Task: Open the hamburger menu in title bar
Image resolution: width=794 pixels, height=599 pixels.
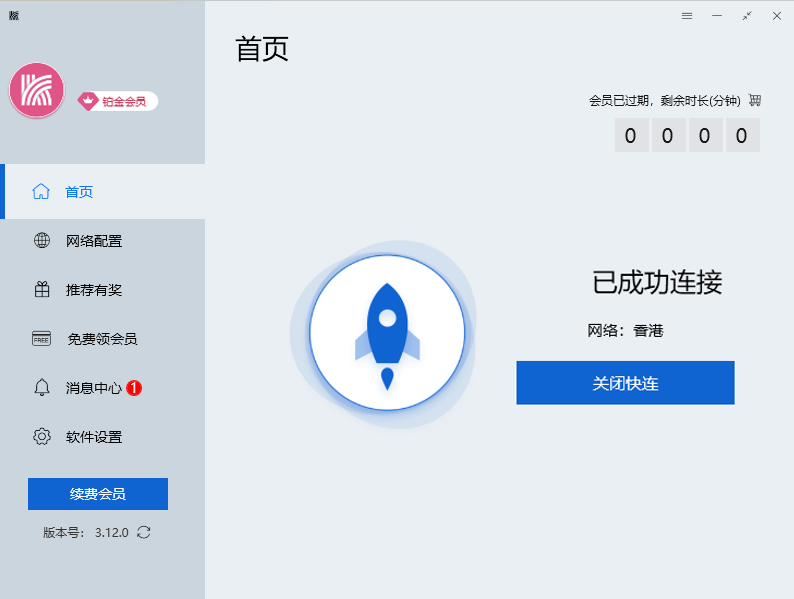Action: (687, 16)
